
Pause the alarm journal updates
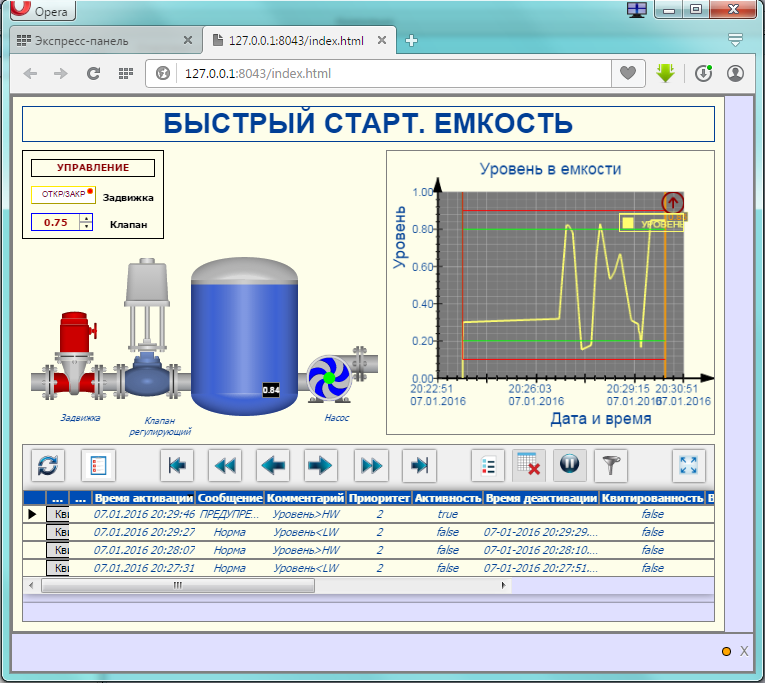568,465
